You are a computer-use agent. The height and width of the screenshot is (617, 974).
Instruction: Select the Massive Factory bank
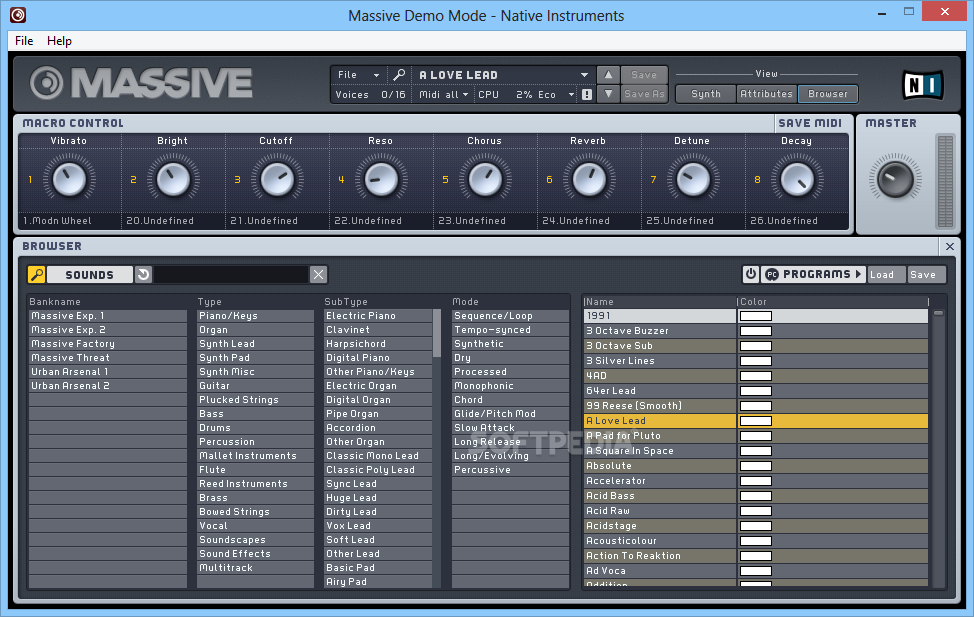click(x=107, y=344)
